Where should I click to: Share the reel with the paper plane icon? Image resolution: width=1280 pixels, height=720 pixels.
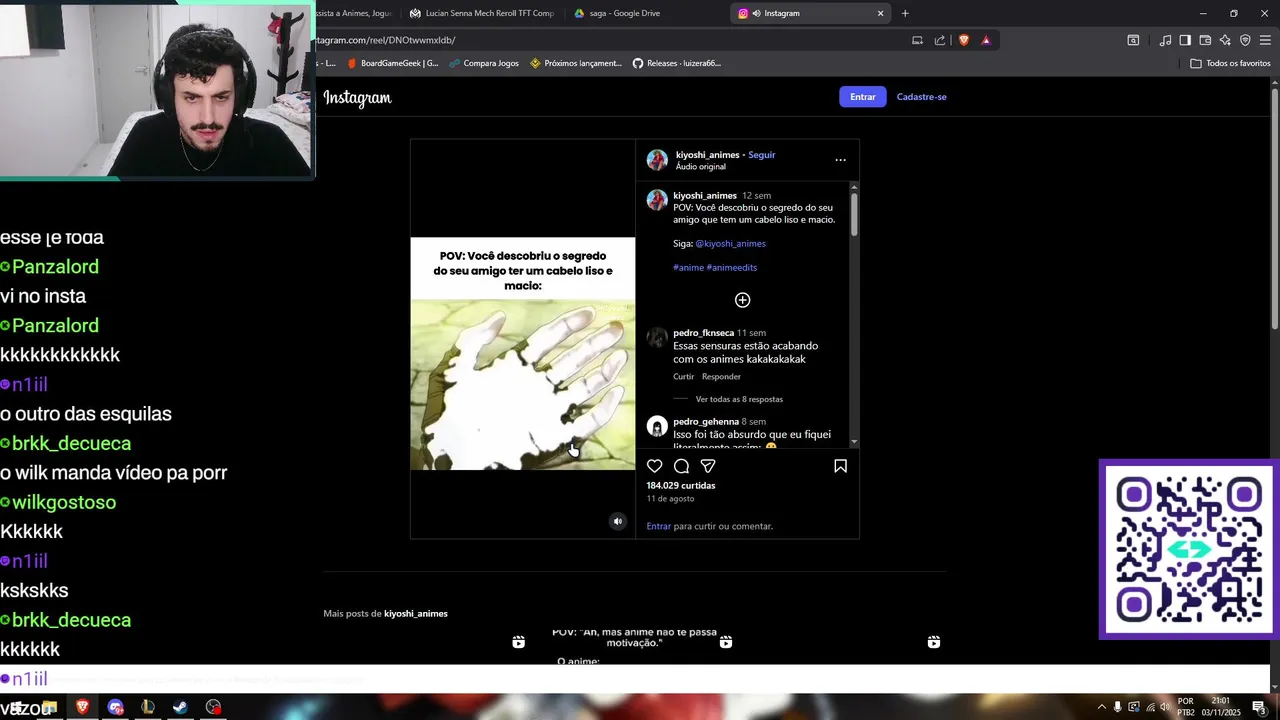708,466
